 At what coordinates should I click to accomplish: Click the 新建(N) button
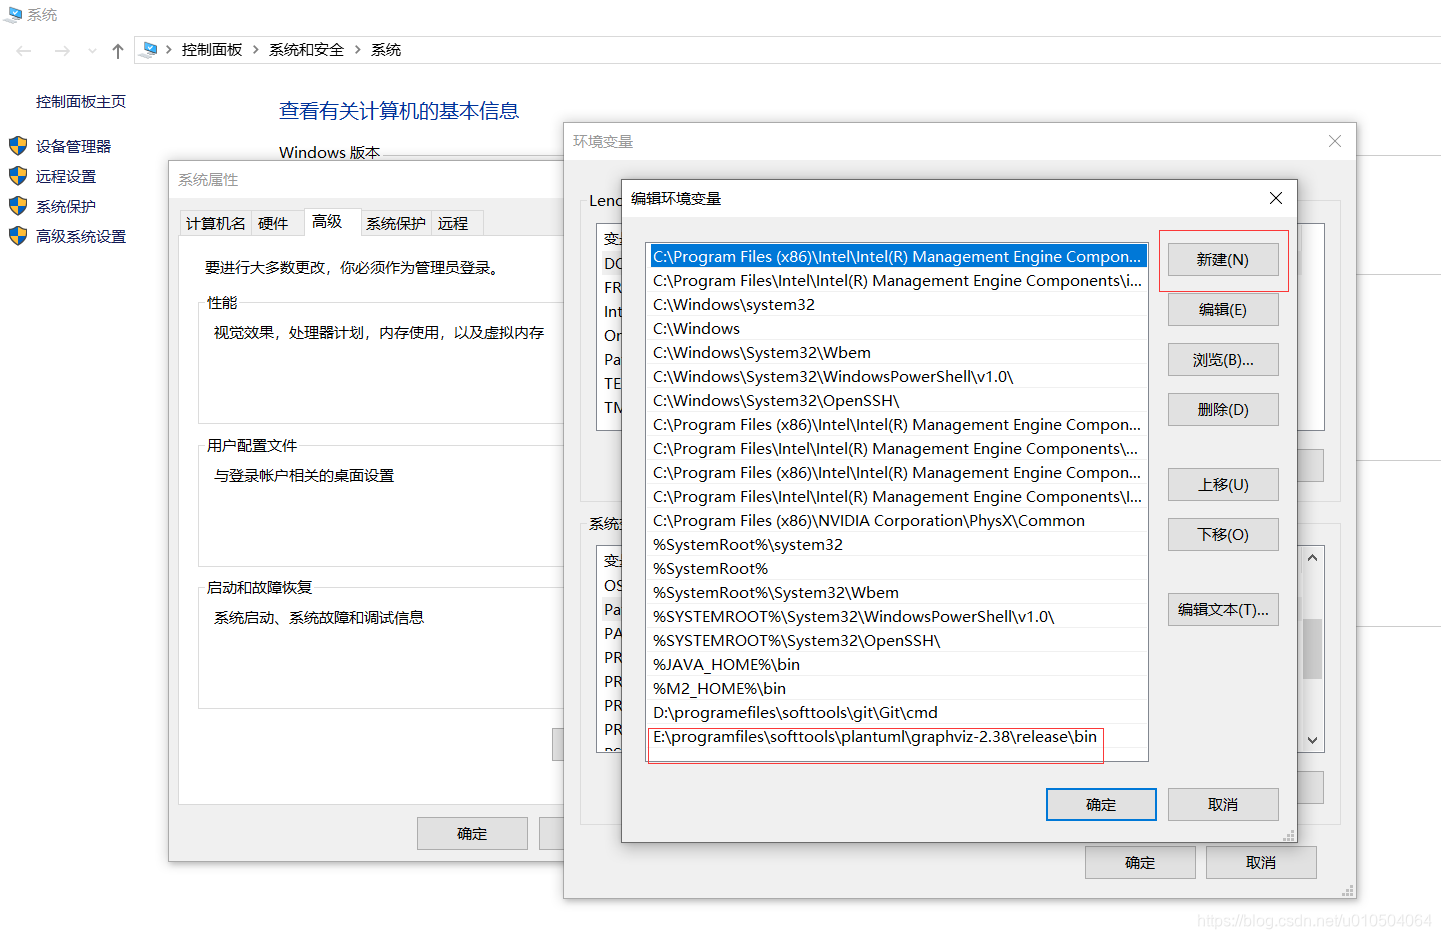click(x=1223, y=259)
